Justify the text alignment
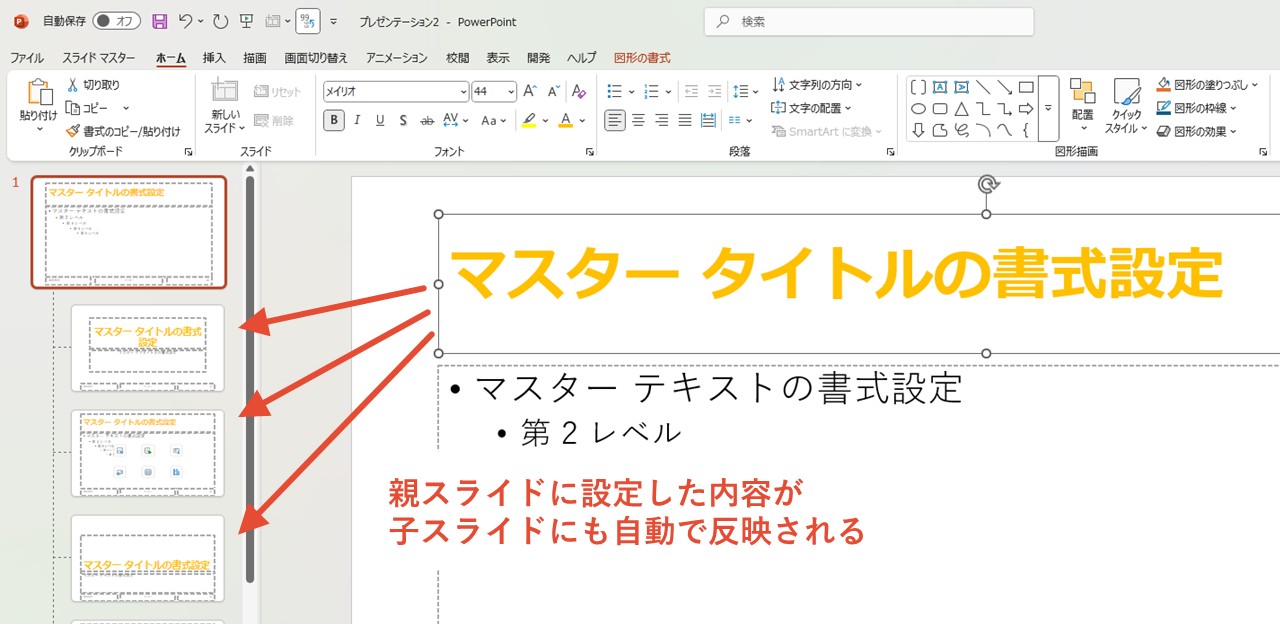Viewport: 1280px width, 624px height. tap(685, 120)
